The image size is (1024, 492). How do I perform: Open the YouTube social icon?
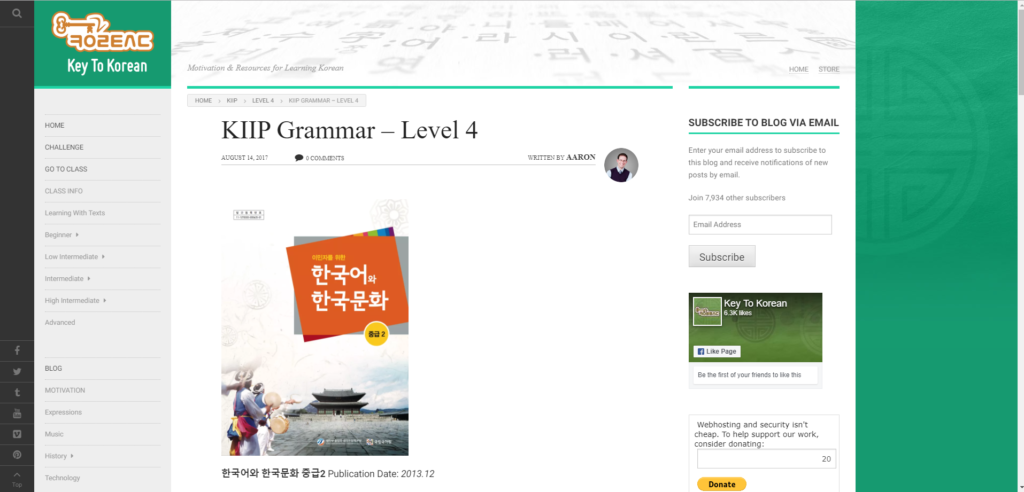[17, 413]
